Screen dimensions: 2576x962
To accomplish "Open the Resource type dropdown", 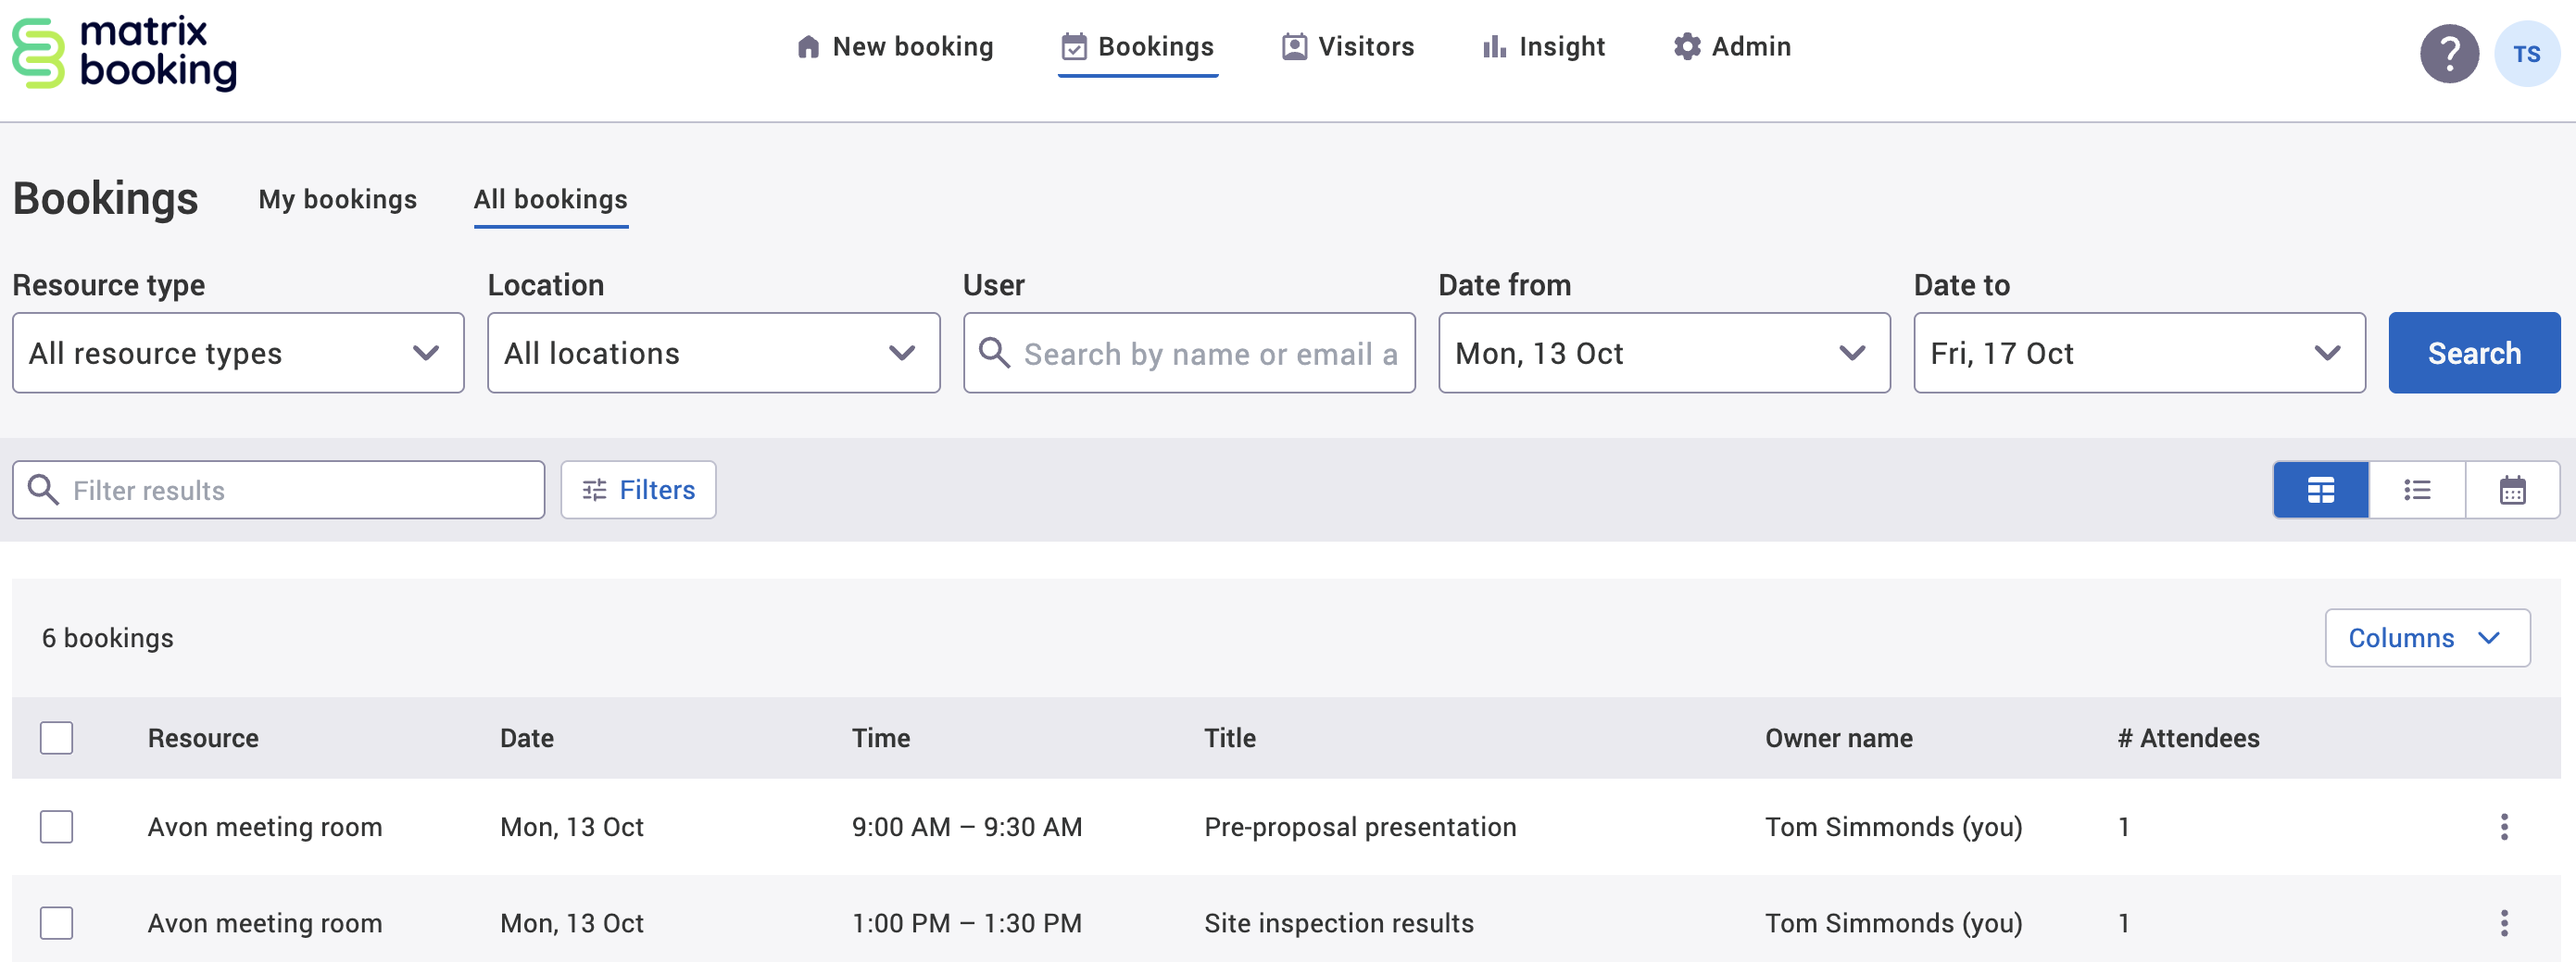I will click(x=238, y=352).
